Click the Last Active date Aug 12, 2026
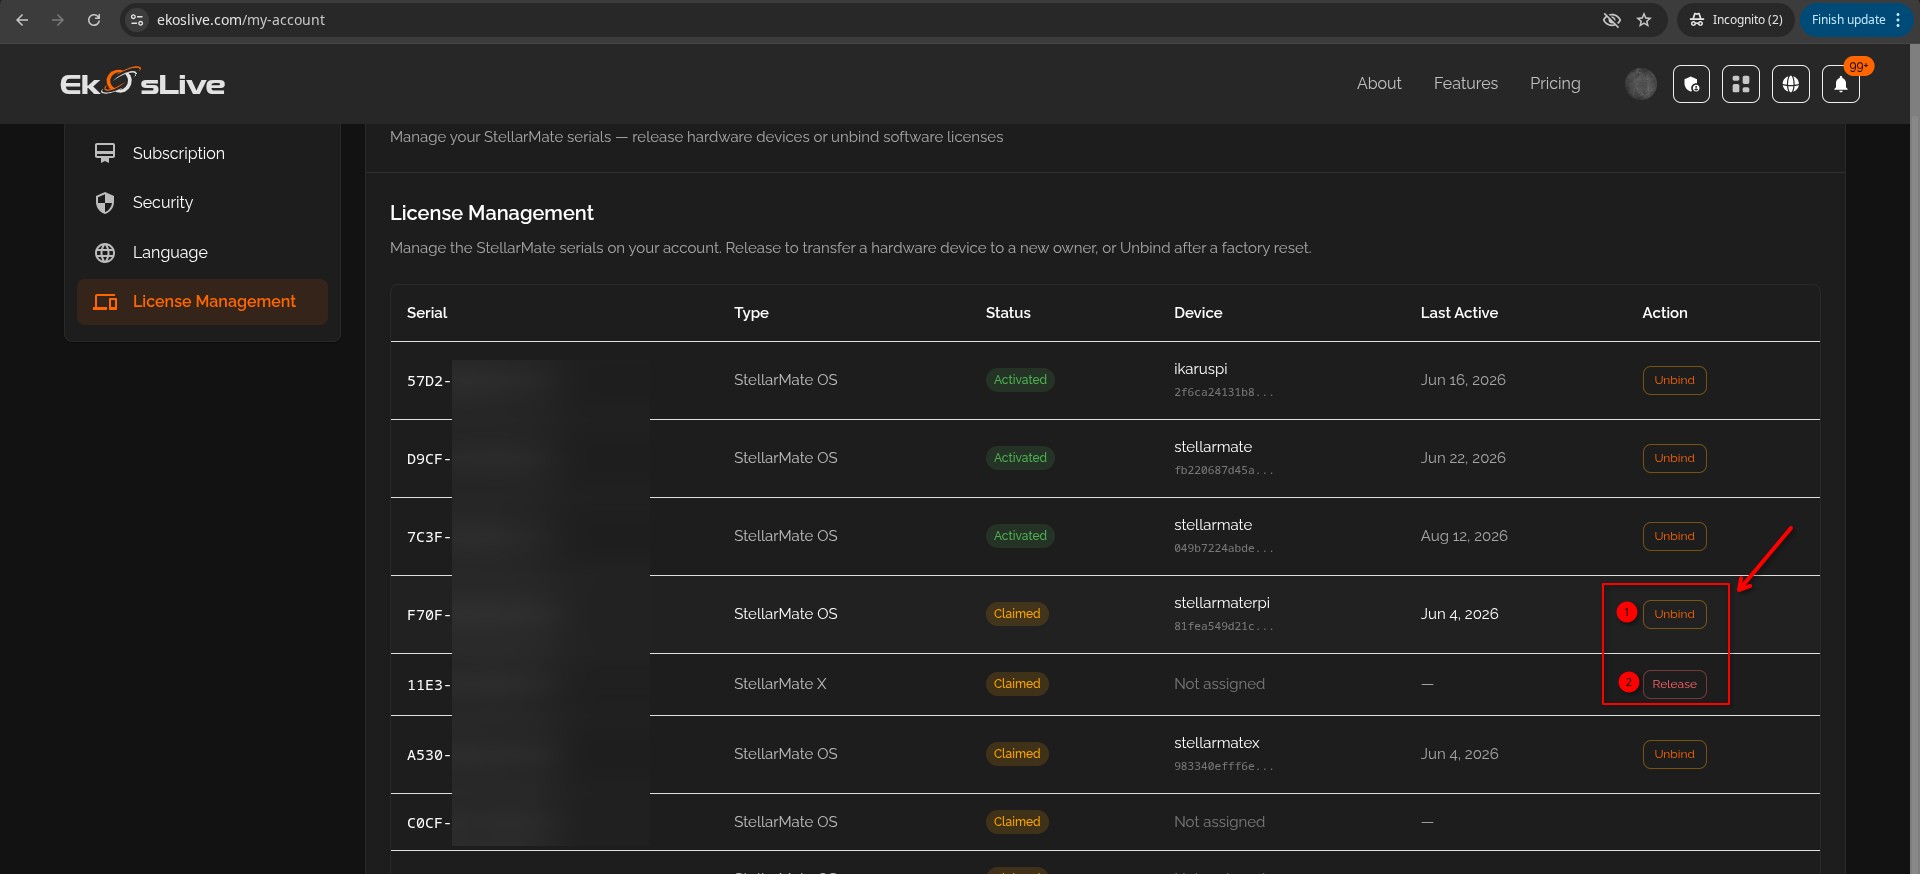The height and width of the screenshot is (874, 1920). coord(1464,536)
